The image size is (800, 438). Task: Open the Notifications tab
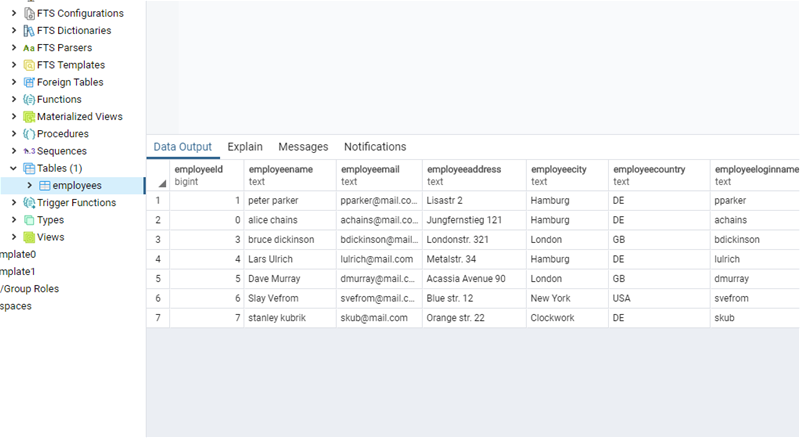[375, 147]
